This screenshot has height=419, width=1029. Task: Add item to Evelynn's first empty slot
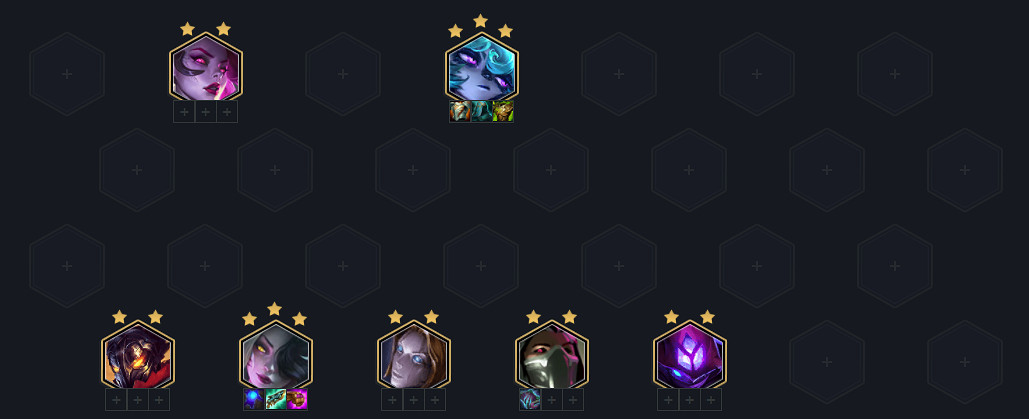(x=184, y=112)
